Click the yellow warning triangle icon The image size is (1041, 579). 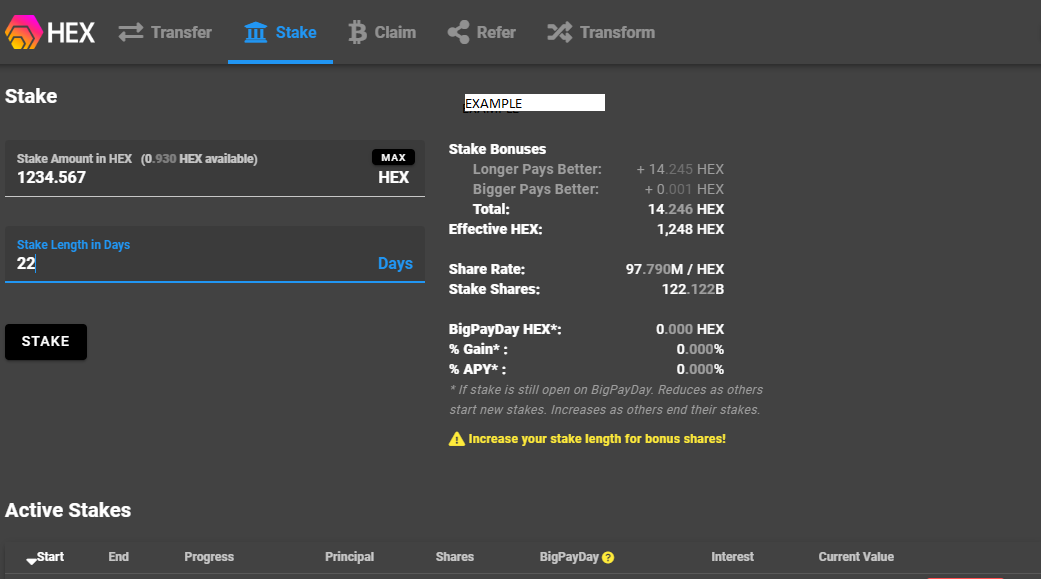(x=457, y=439)
